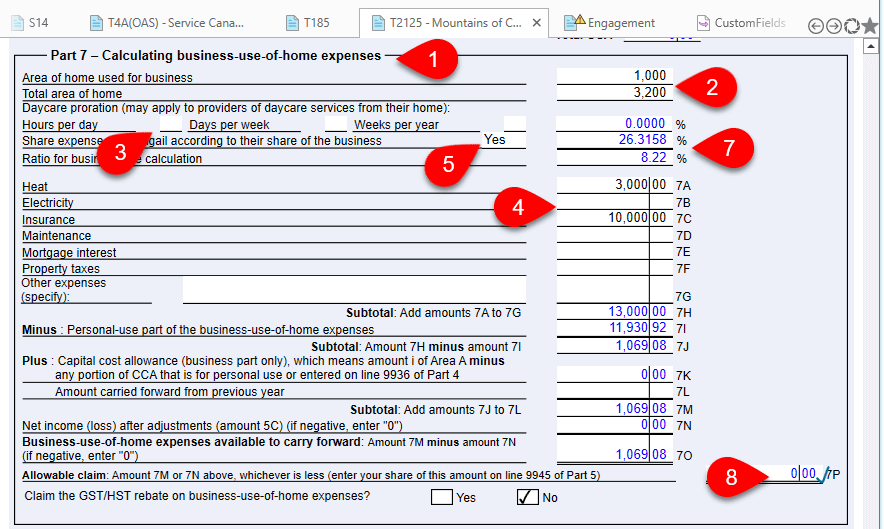Click the Other expenses amount field 7G
Image resolution: width=884 pixels, height=529 pixels.
(x=615, y=289)
